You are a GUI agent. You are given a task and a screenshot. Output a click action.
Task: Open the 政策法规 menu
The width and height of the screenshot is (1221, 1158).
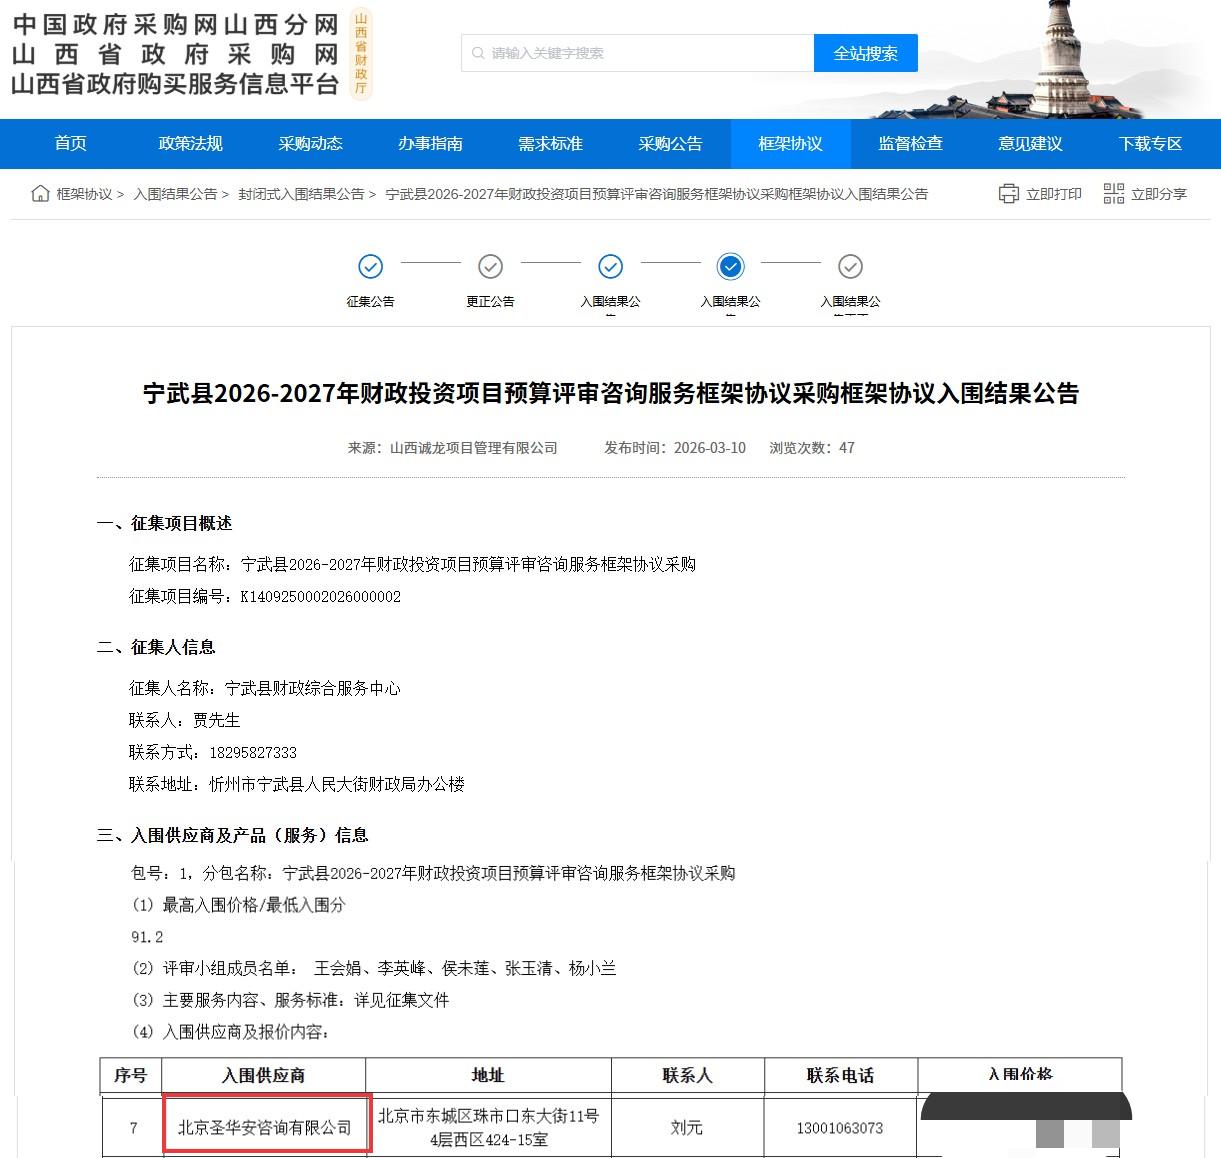(190, 144)
